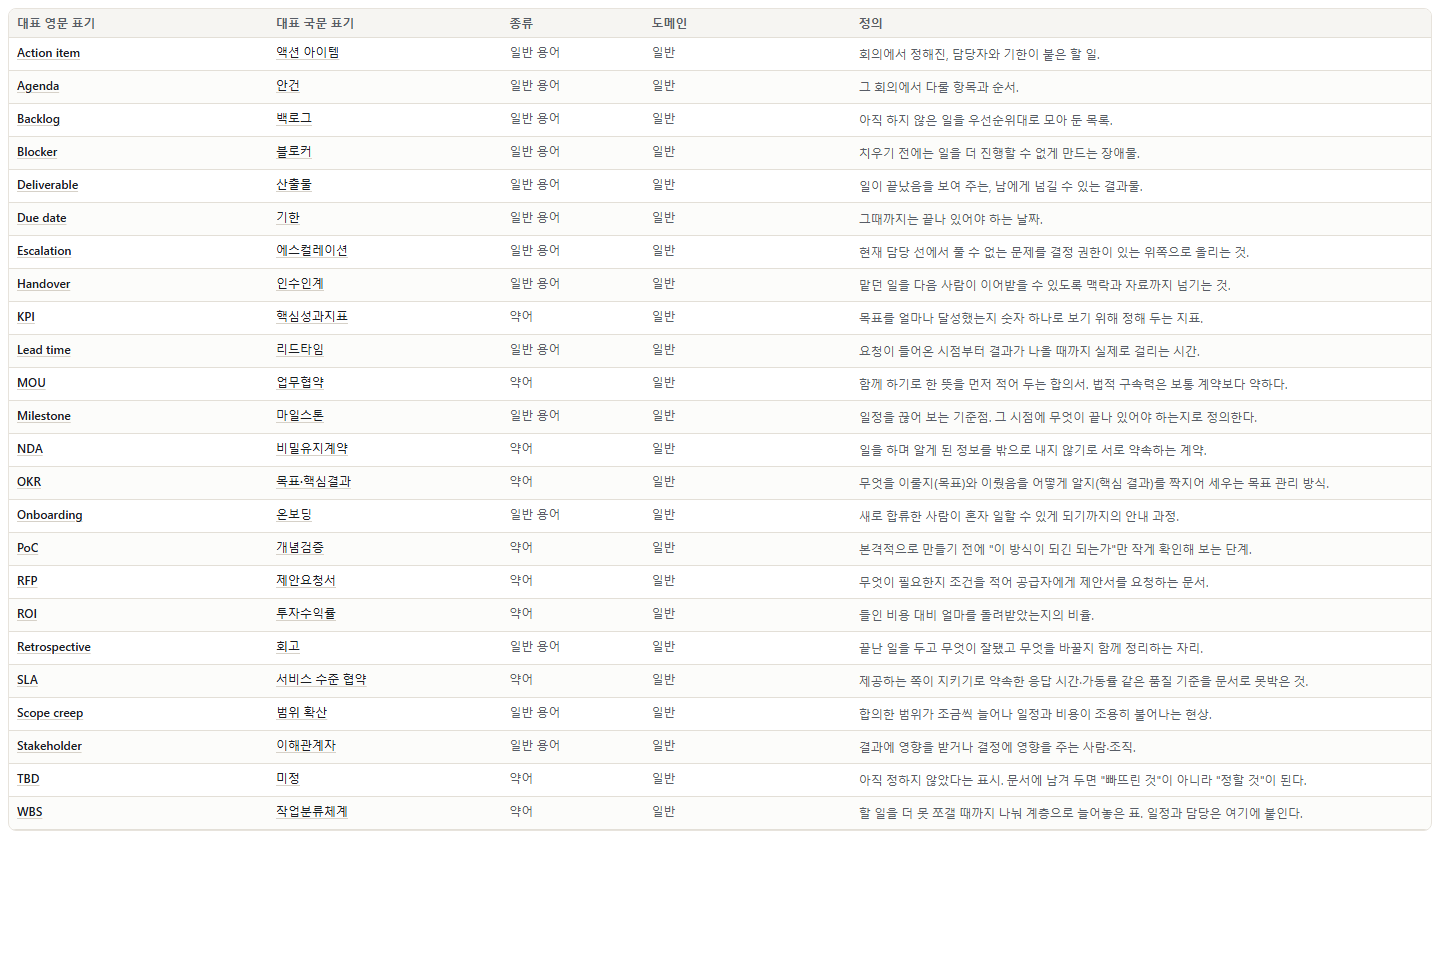Click the "ROI" term link
The height and width of the screenshot is (960, 1440).
point(27,614)
